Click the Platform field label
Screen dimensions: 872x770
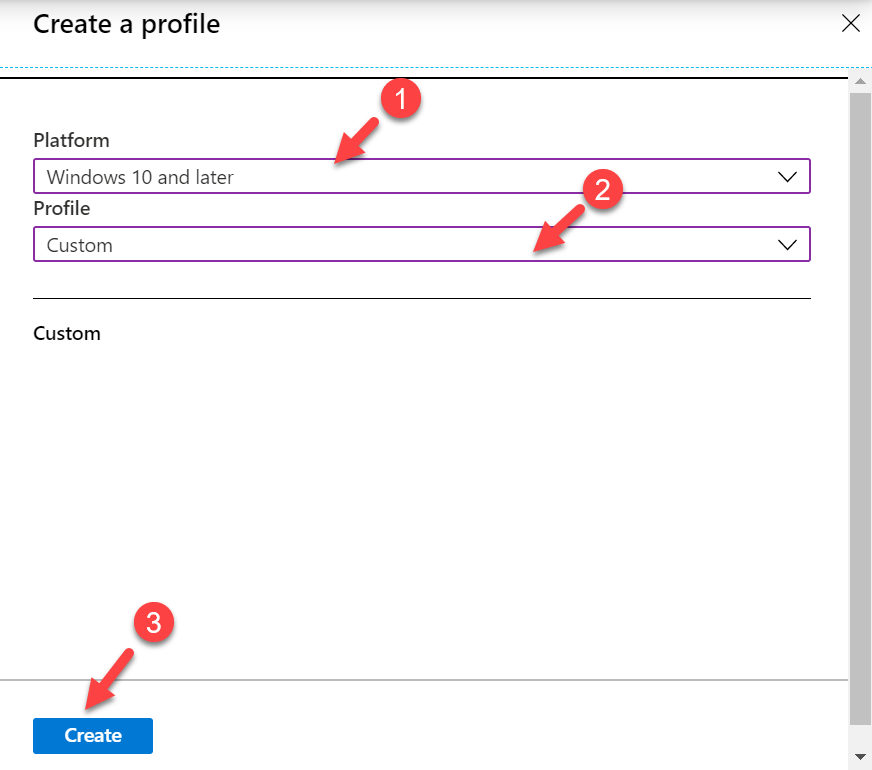[x=71, y=140]
